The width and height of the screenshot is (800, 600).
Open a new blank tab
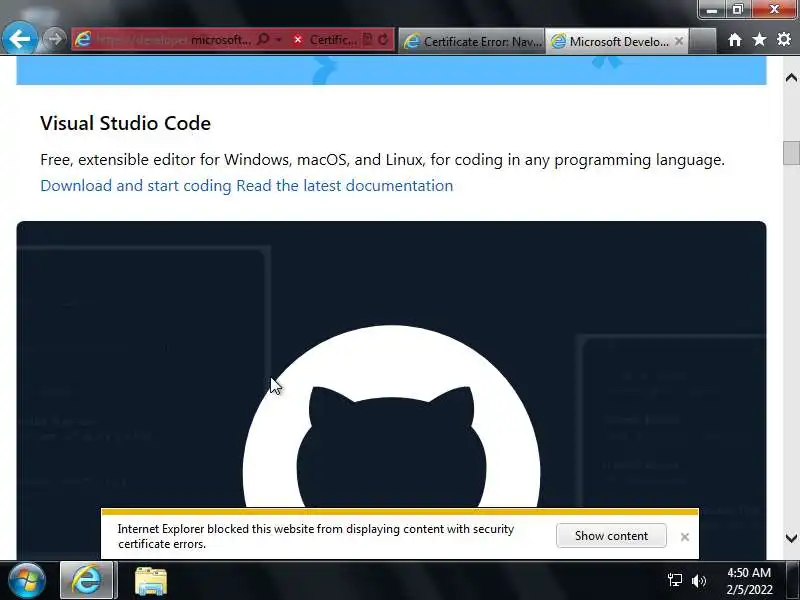(703, 41)
